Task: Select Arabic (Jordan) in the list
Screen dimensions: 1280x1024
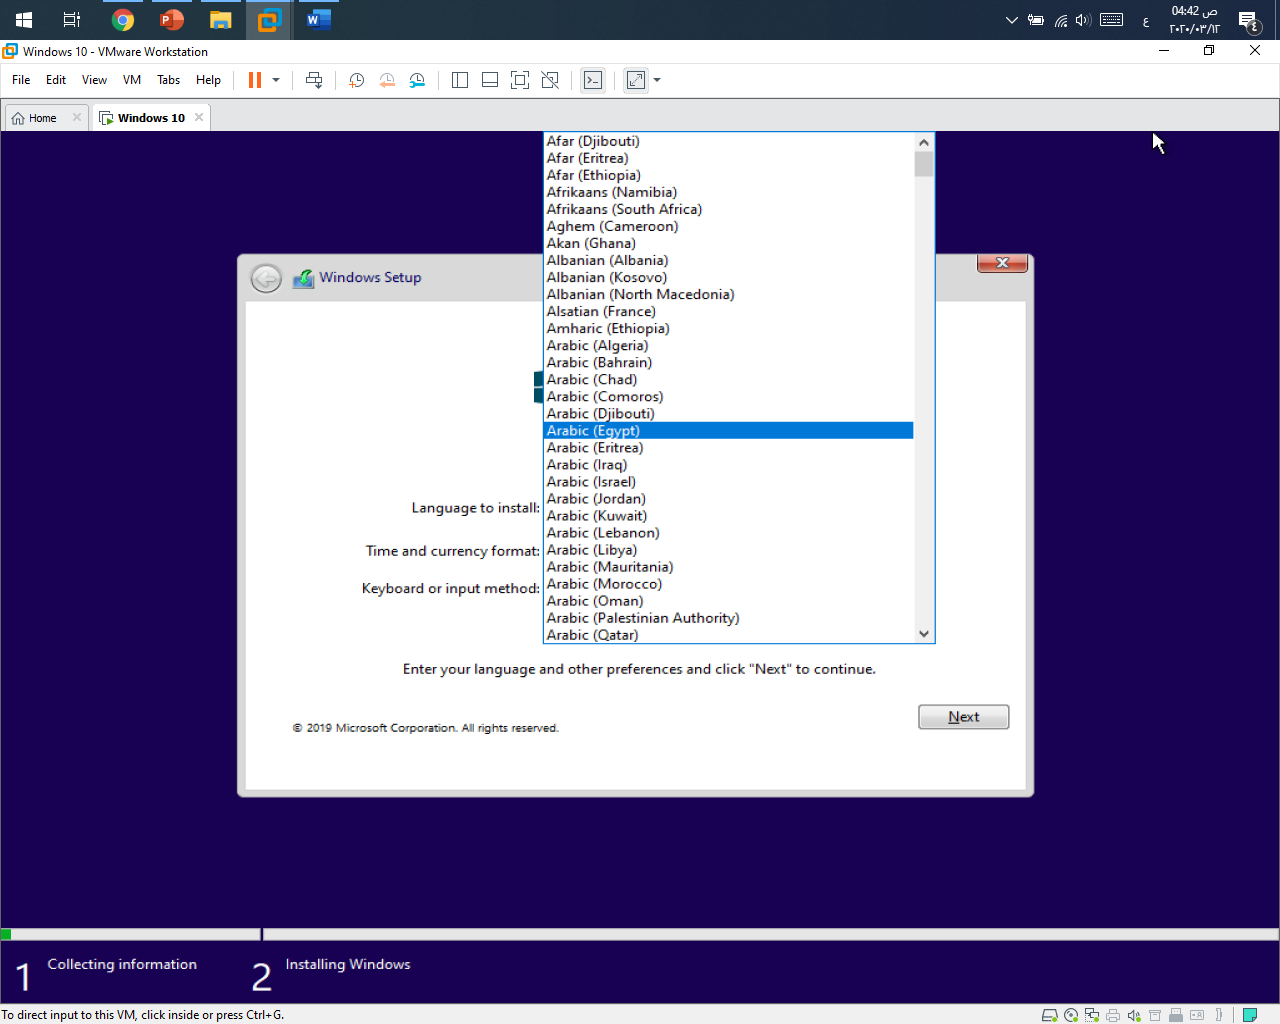Action: 729,499
